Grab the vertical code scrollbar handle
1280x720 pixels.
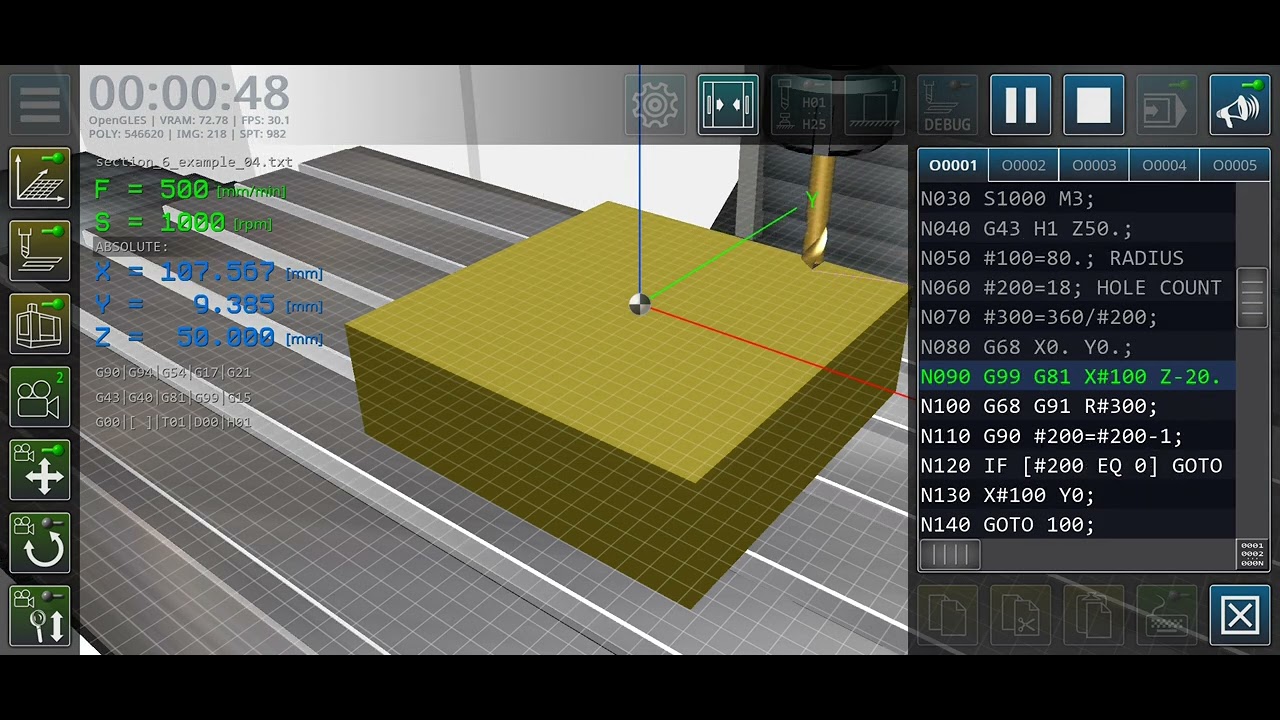[x=1253, y=297]
